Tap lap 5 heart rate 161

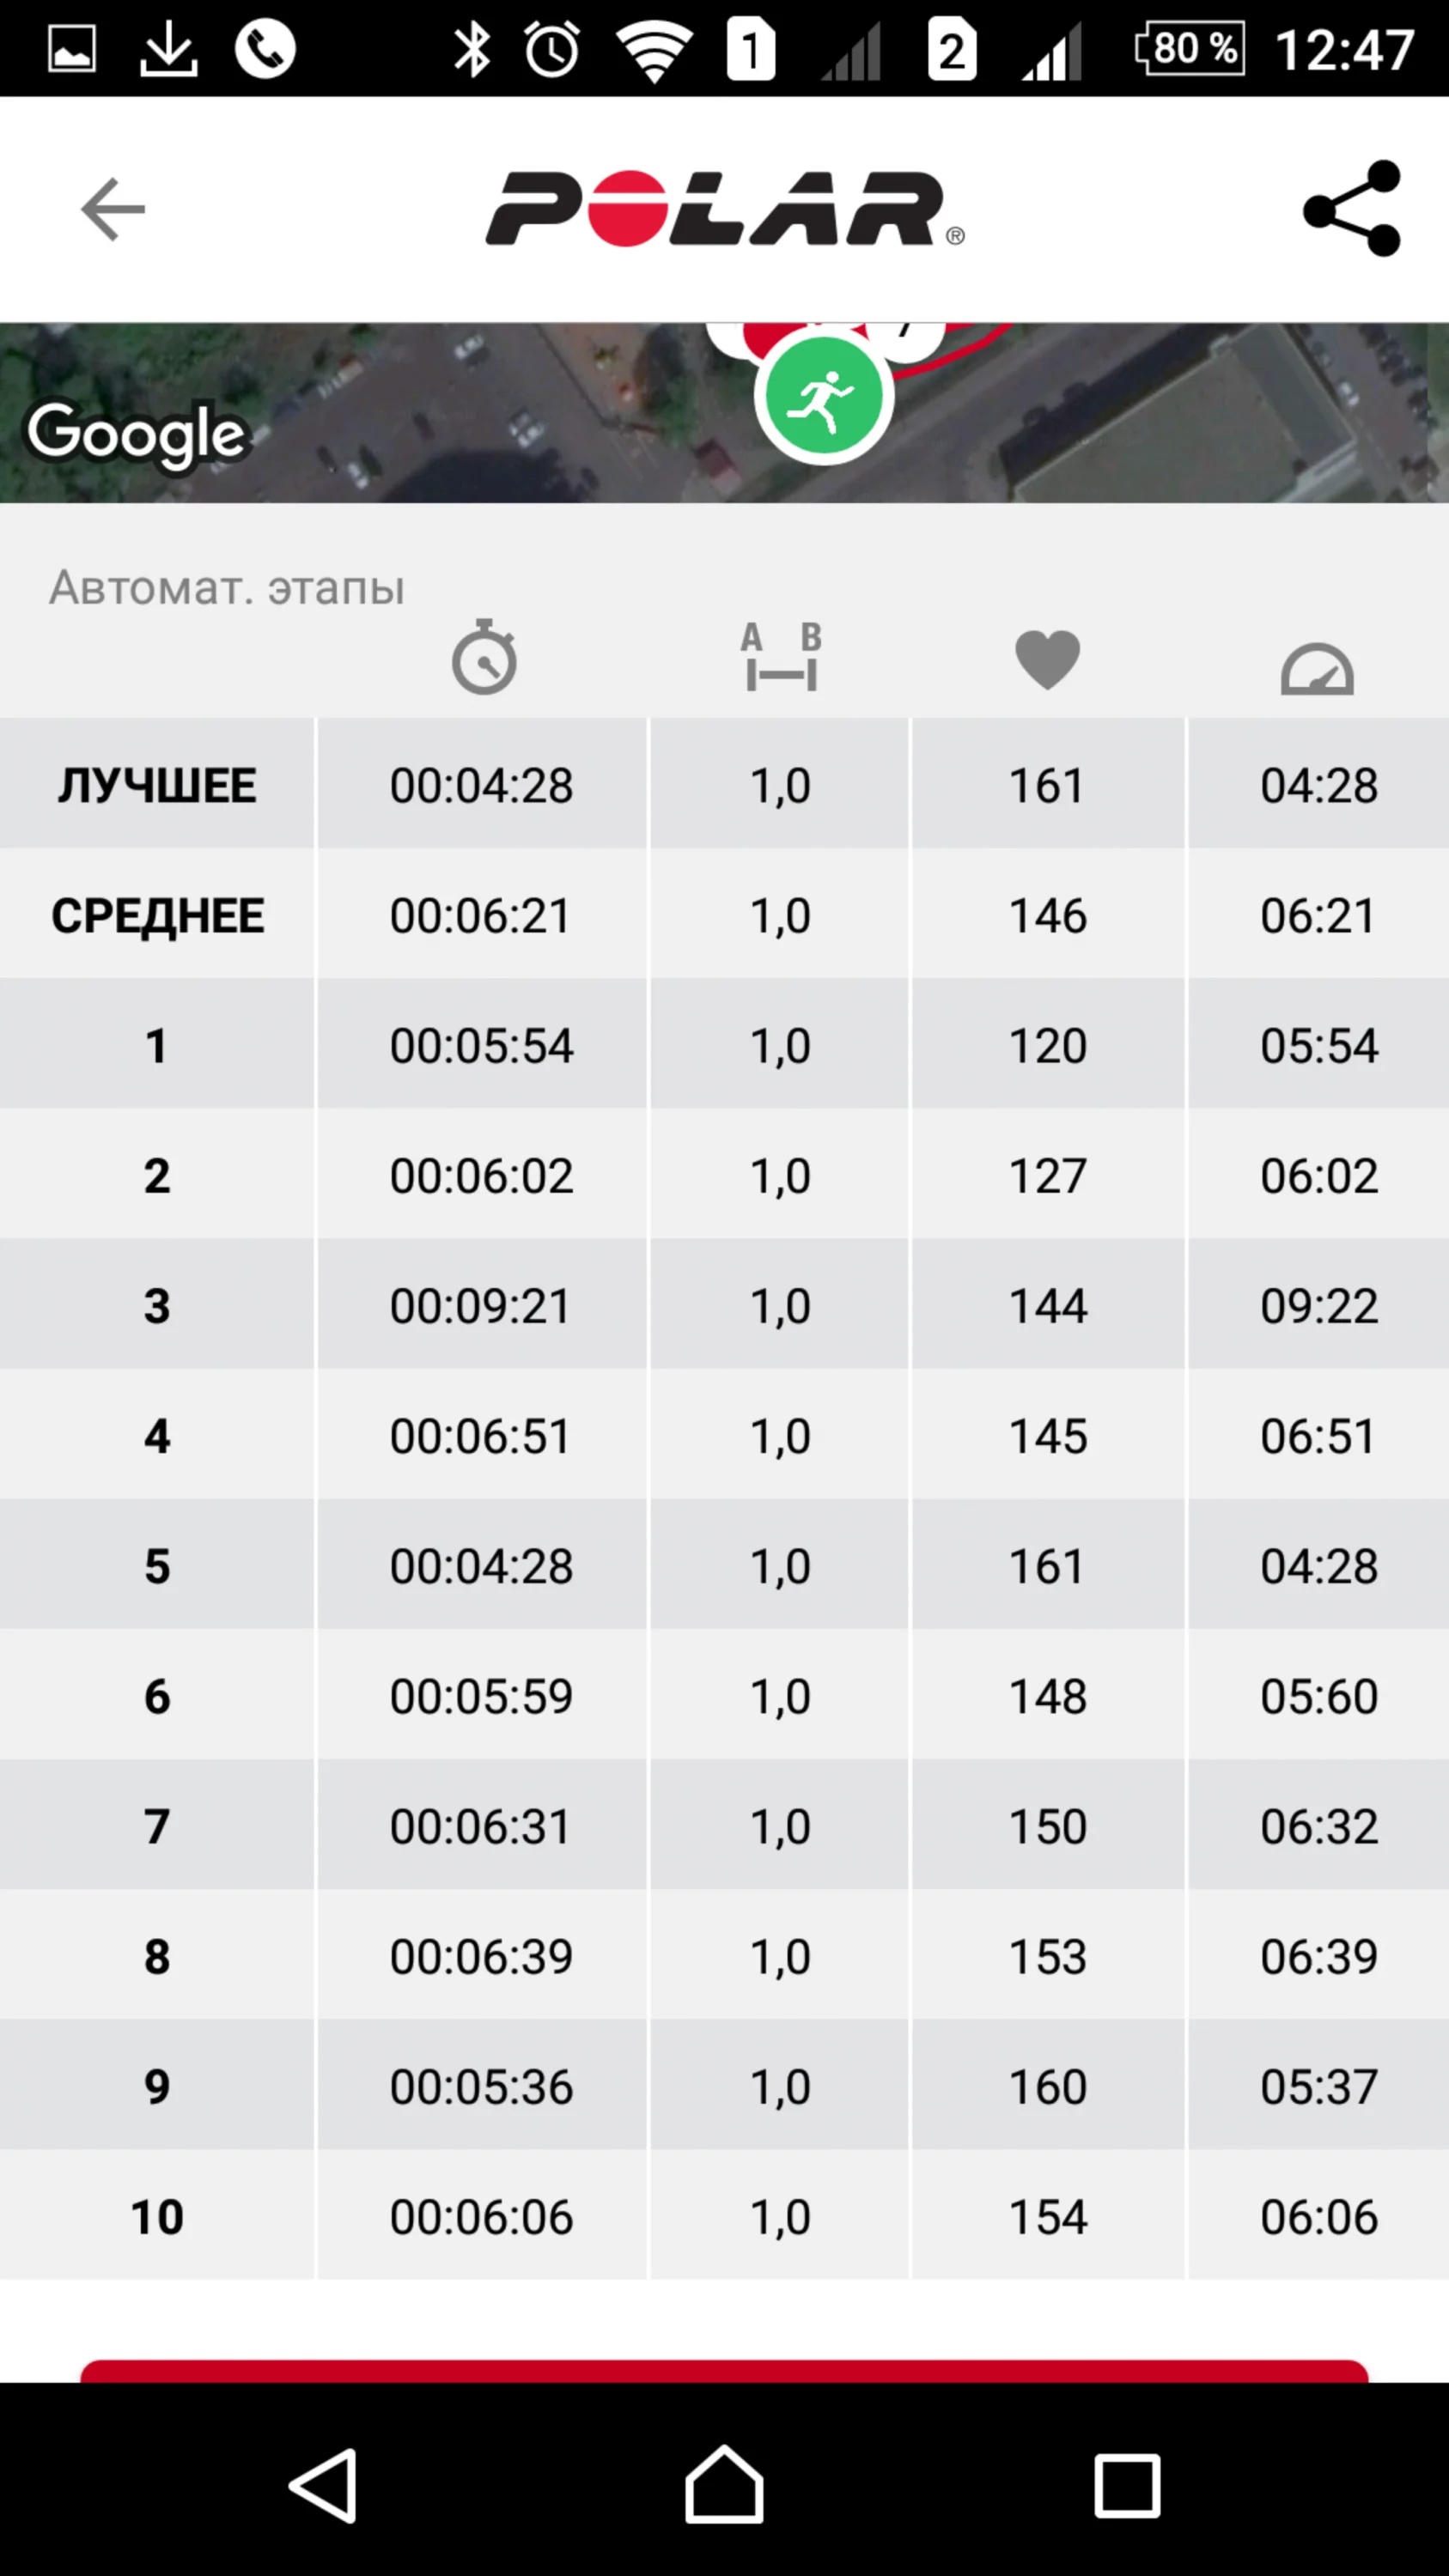(1047, 1565)
